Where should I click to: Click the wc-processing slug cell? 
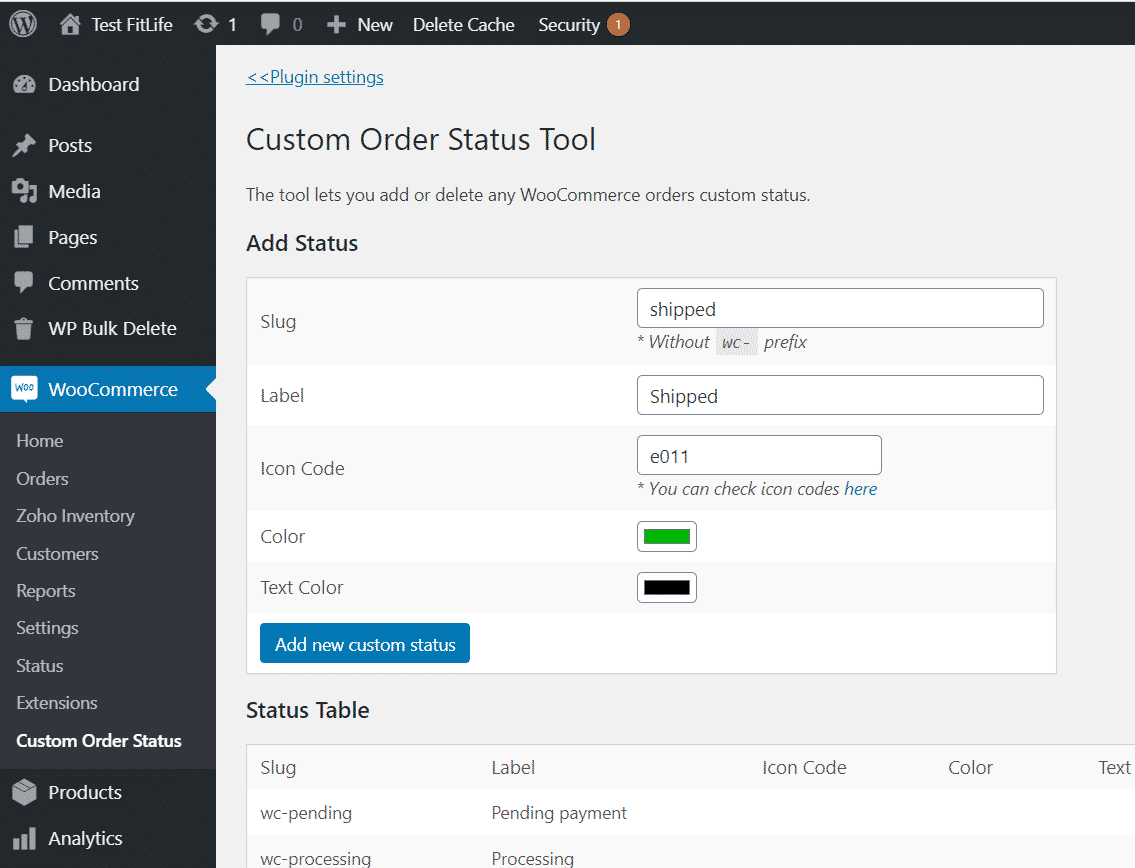click(316, 858)
